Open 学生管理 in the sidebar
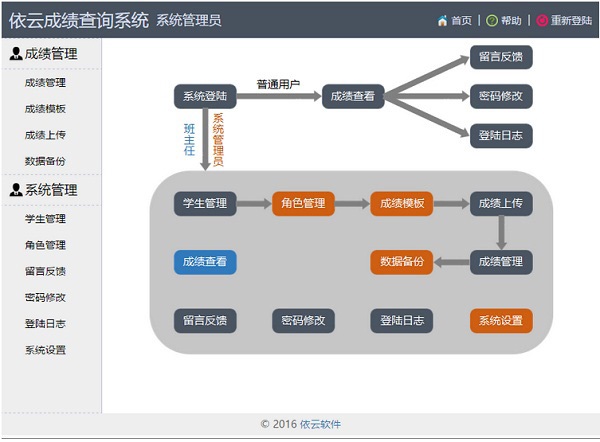 pyautogui.click(x=45, y=219)
